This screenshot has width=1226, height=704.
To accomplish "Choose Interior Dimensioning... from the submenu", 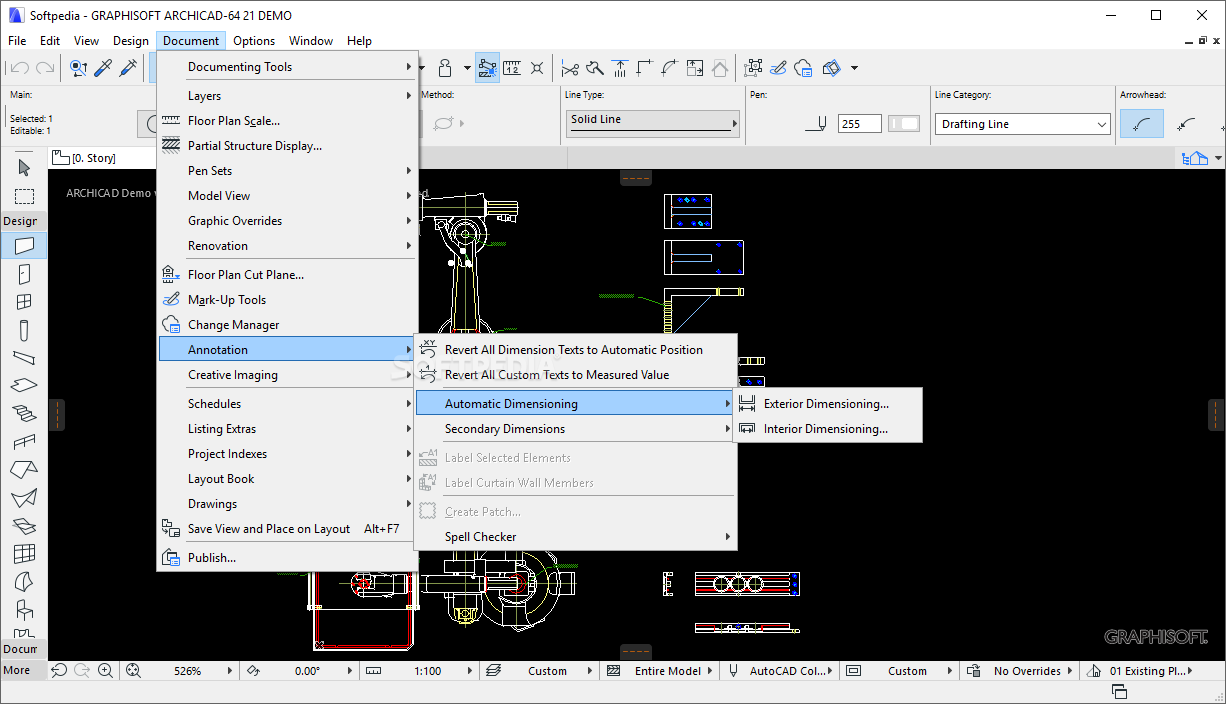I will coord(828,429).
